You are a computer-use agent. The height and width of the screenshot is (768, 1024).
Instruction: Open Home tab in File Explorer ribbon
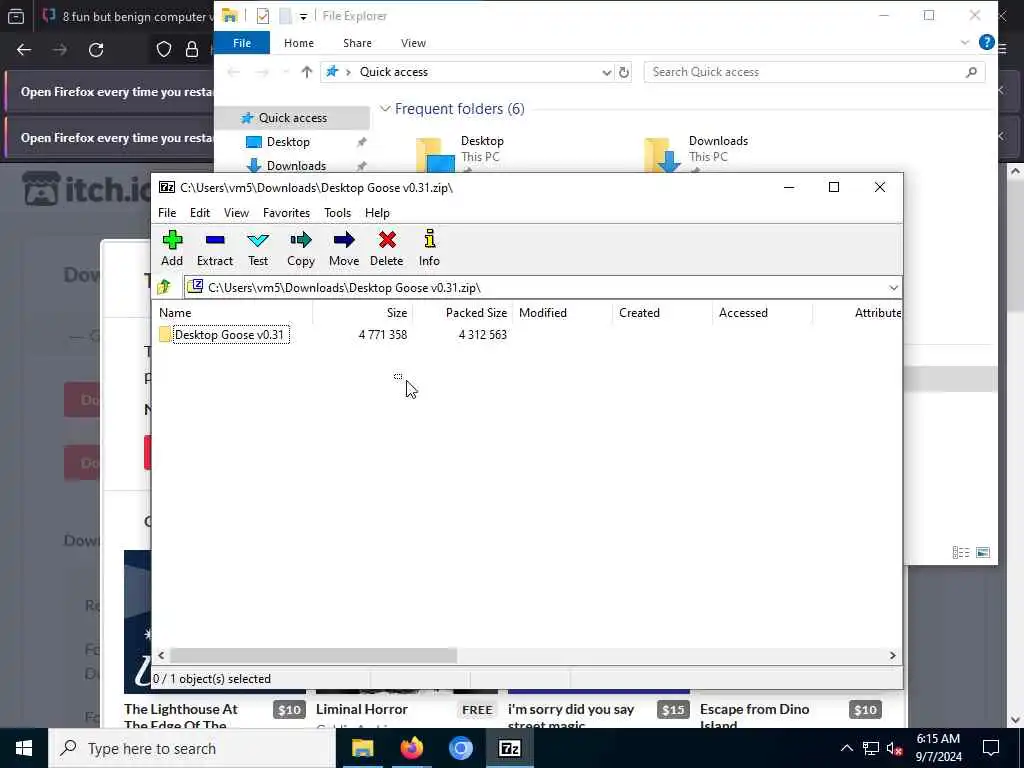[298, 43]
